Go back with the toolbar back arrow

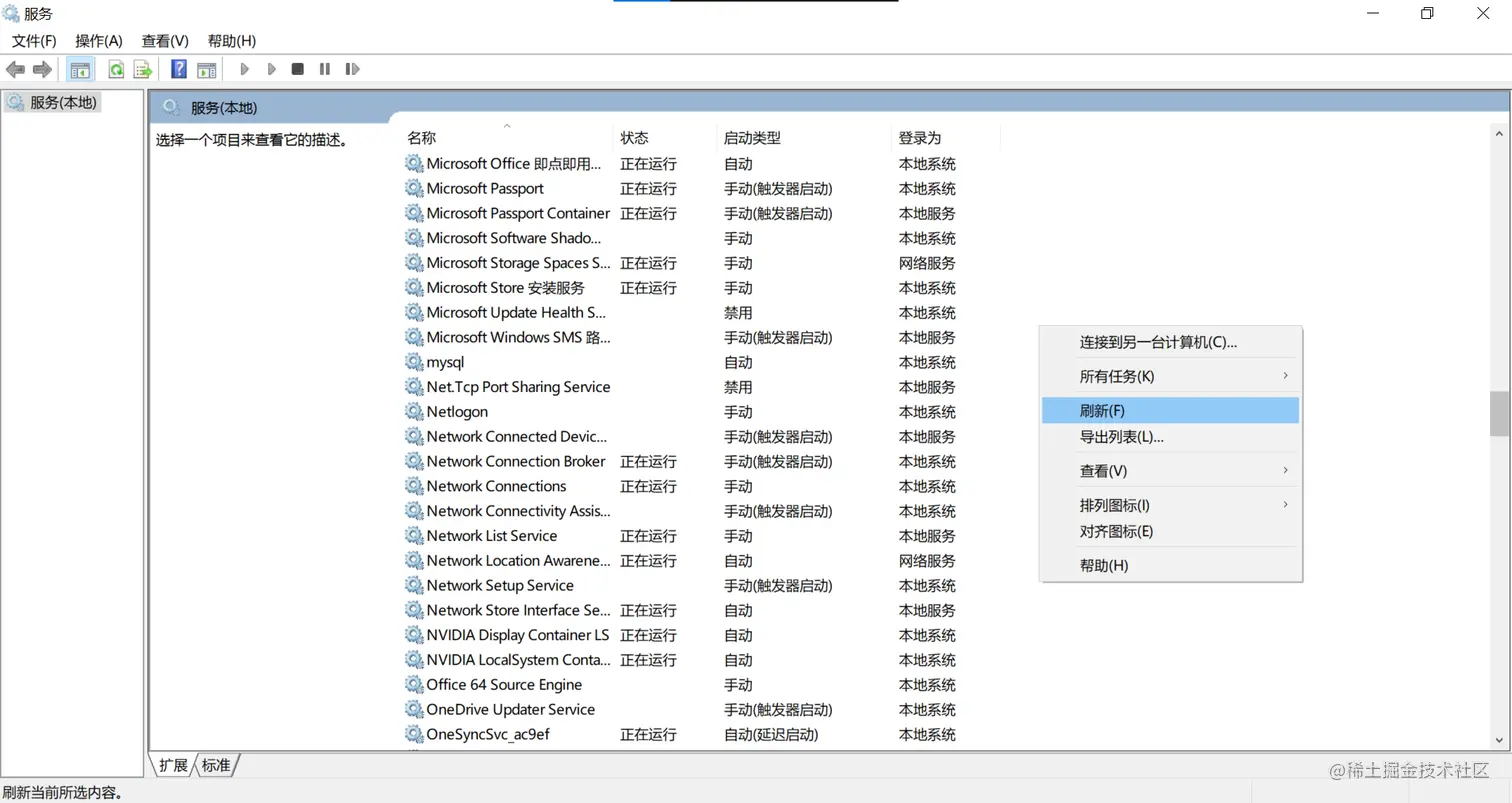[15, 69]
